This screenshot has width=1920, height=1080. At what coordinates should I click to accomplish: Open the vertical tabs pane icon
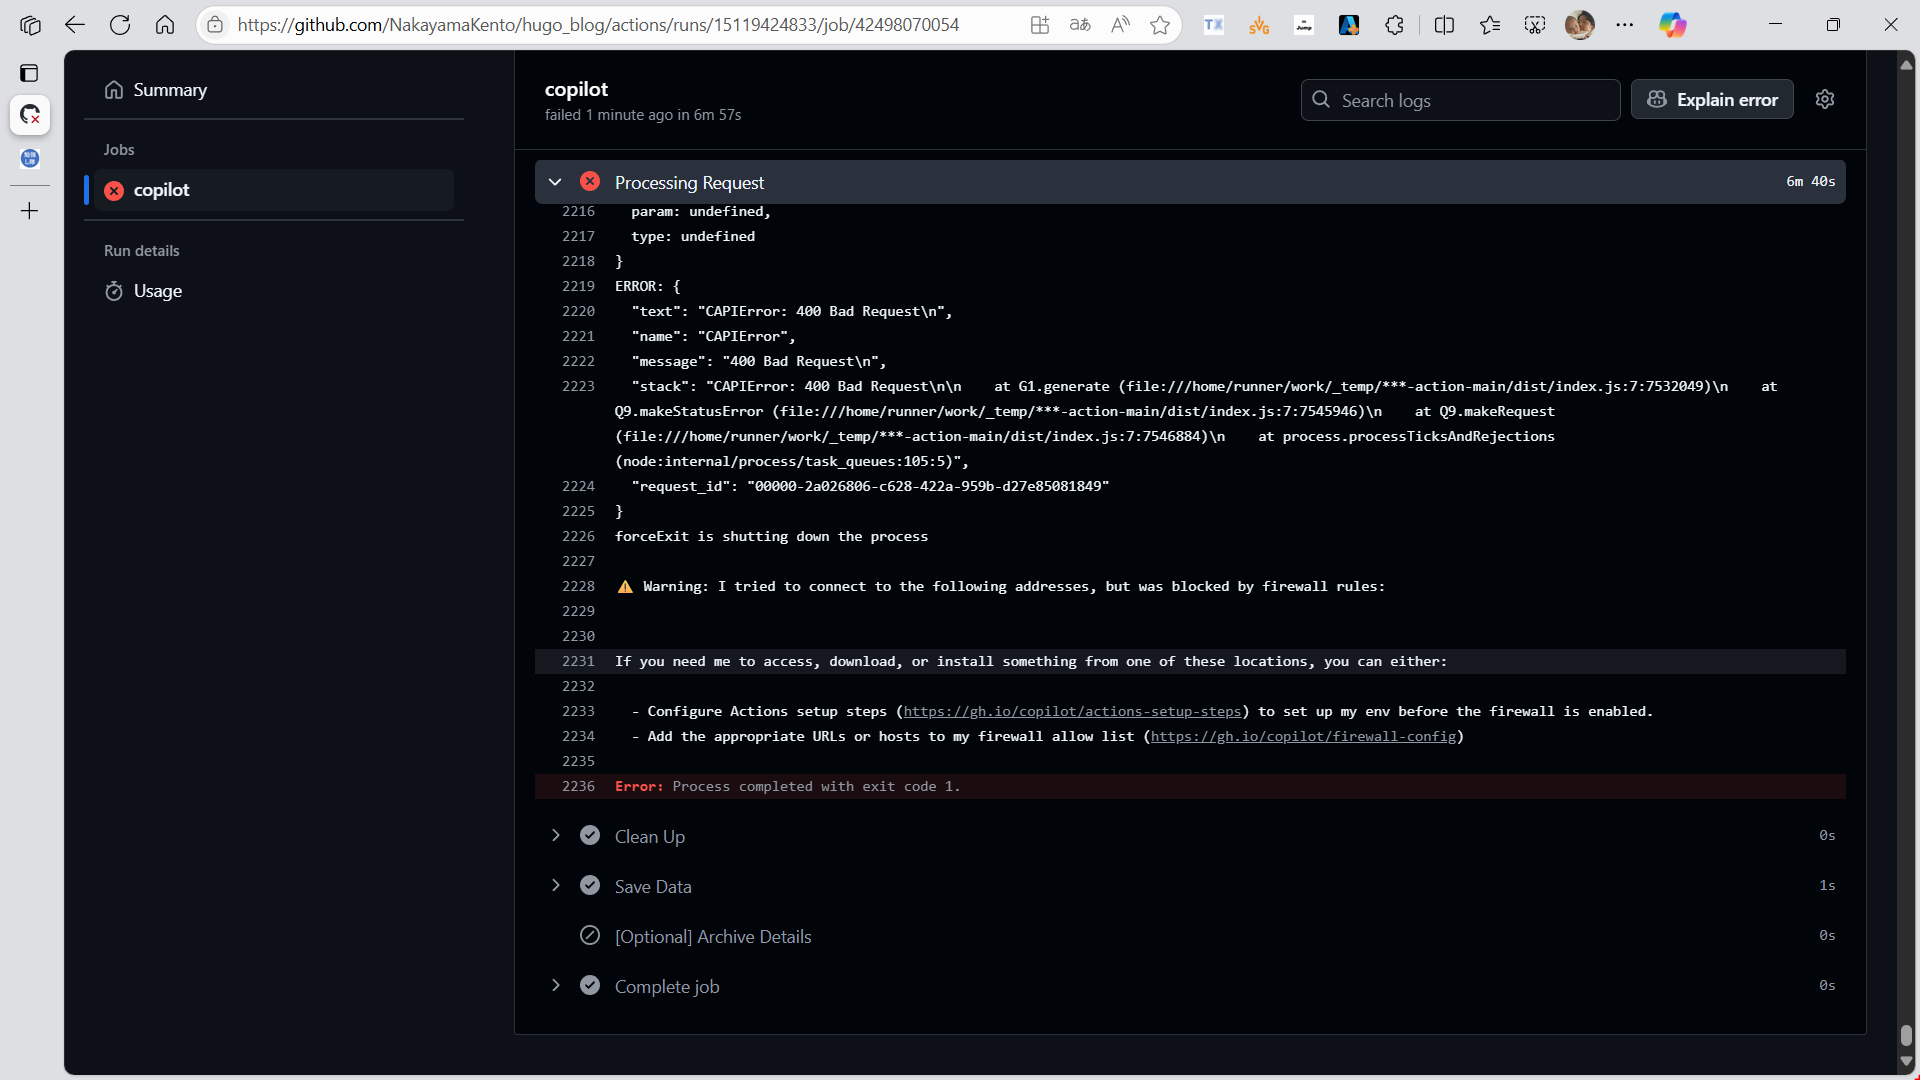(x=29, y=73)
